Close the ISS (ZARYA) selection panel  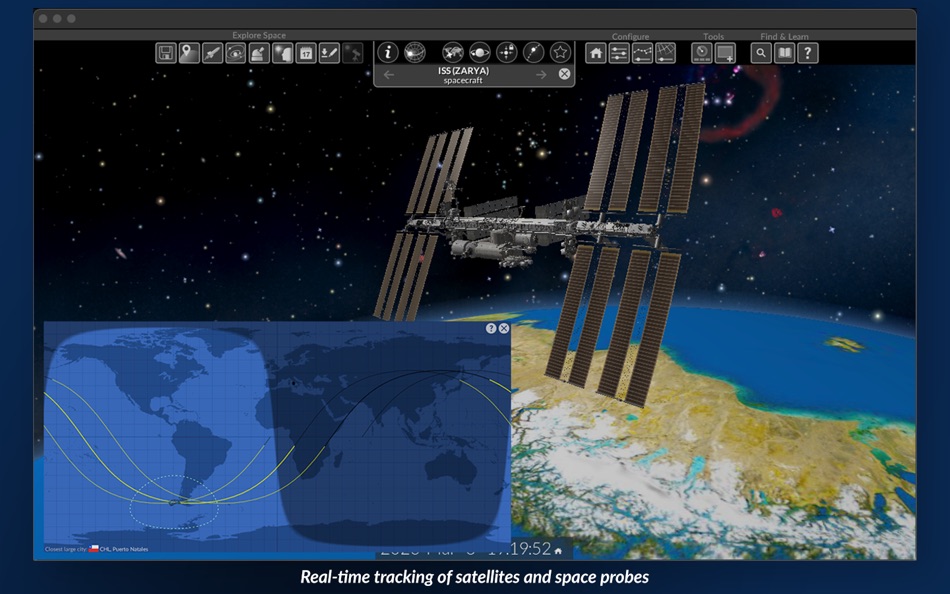(x=564, y=74)
